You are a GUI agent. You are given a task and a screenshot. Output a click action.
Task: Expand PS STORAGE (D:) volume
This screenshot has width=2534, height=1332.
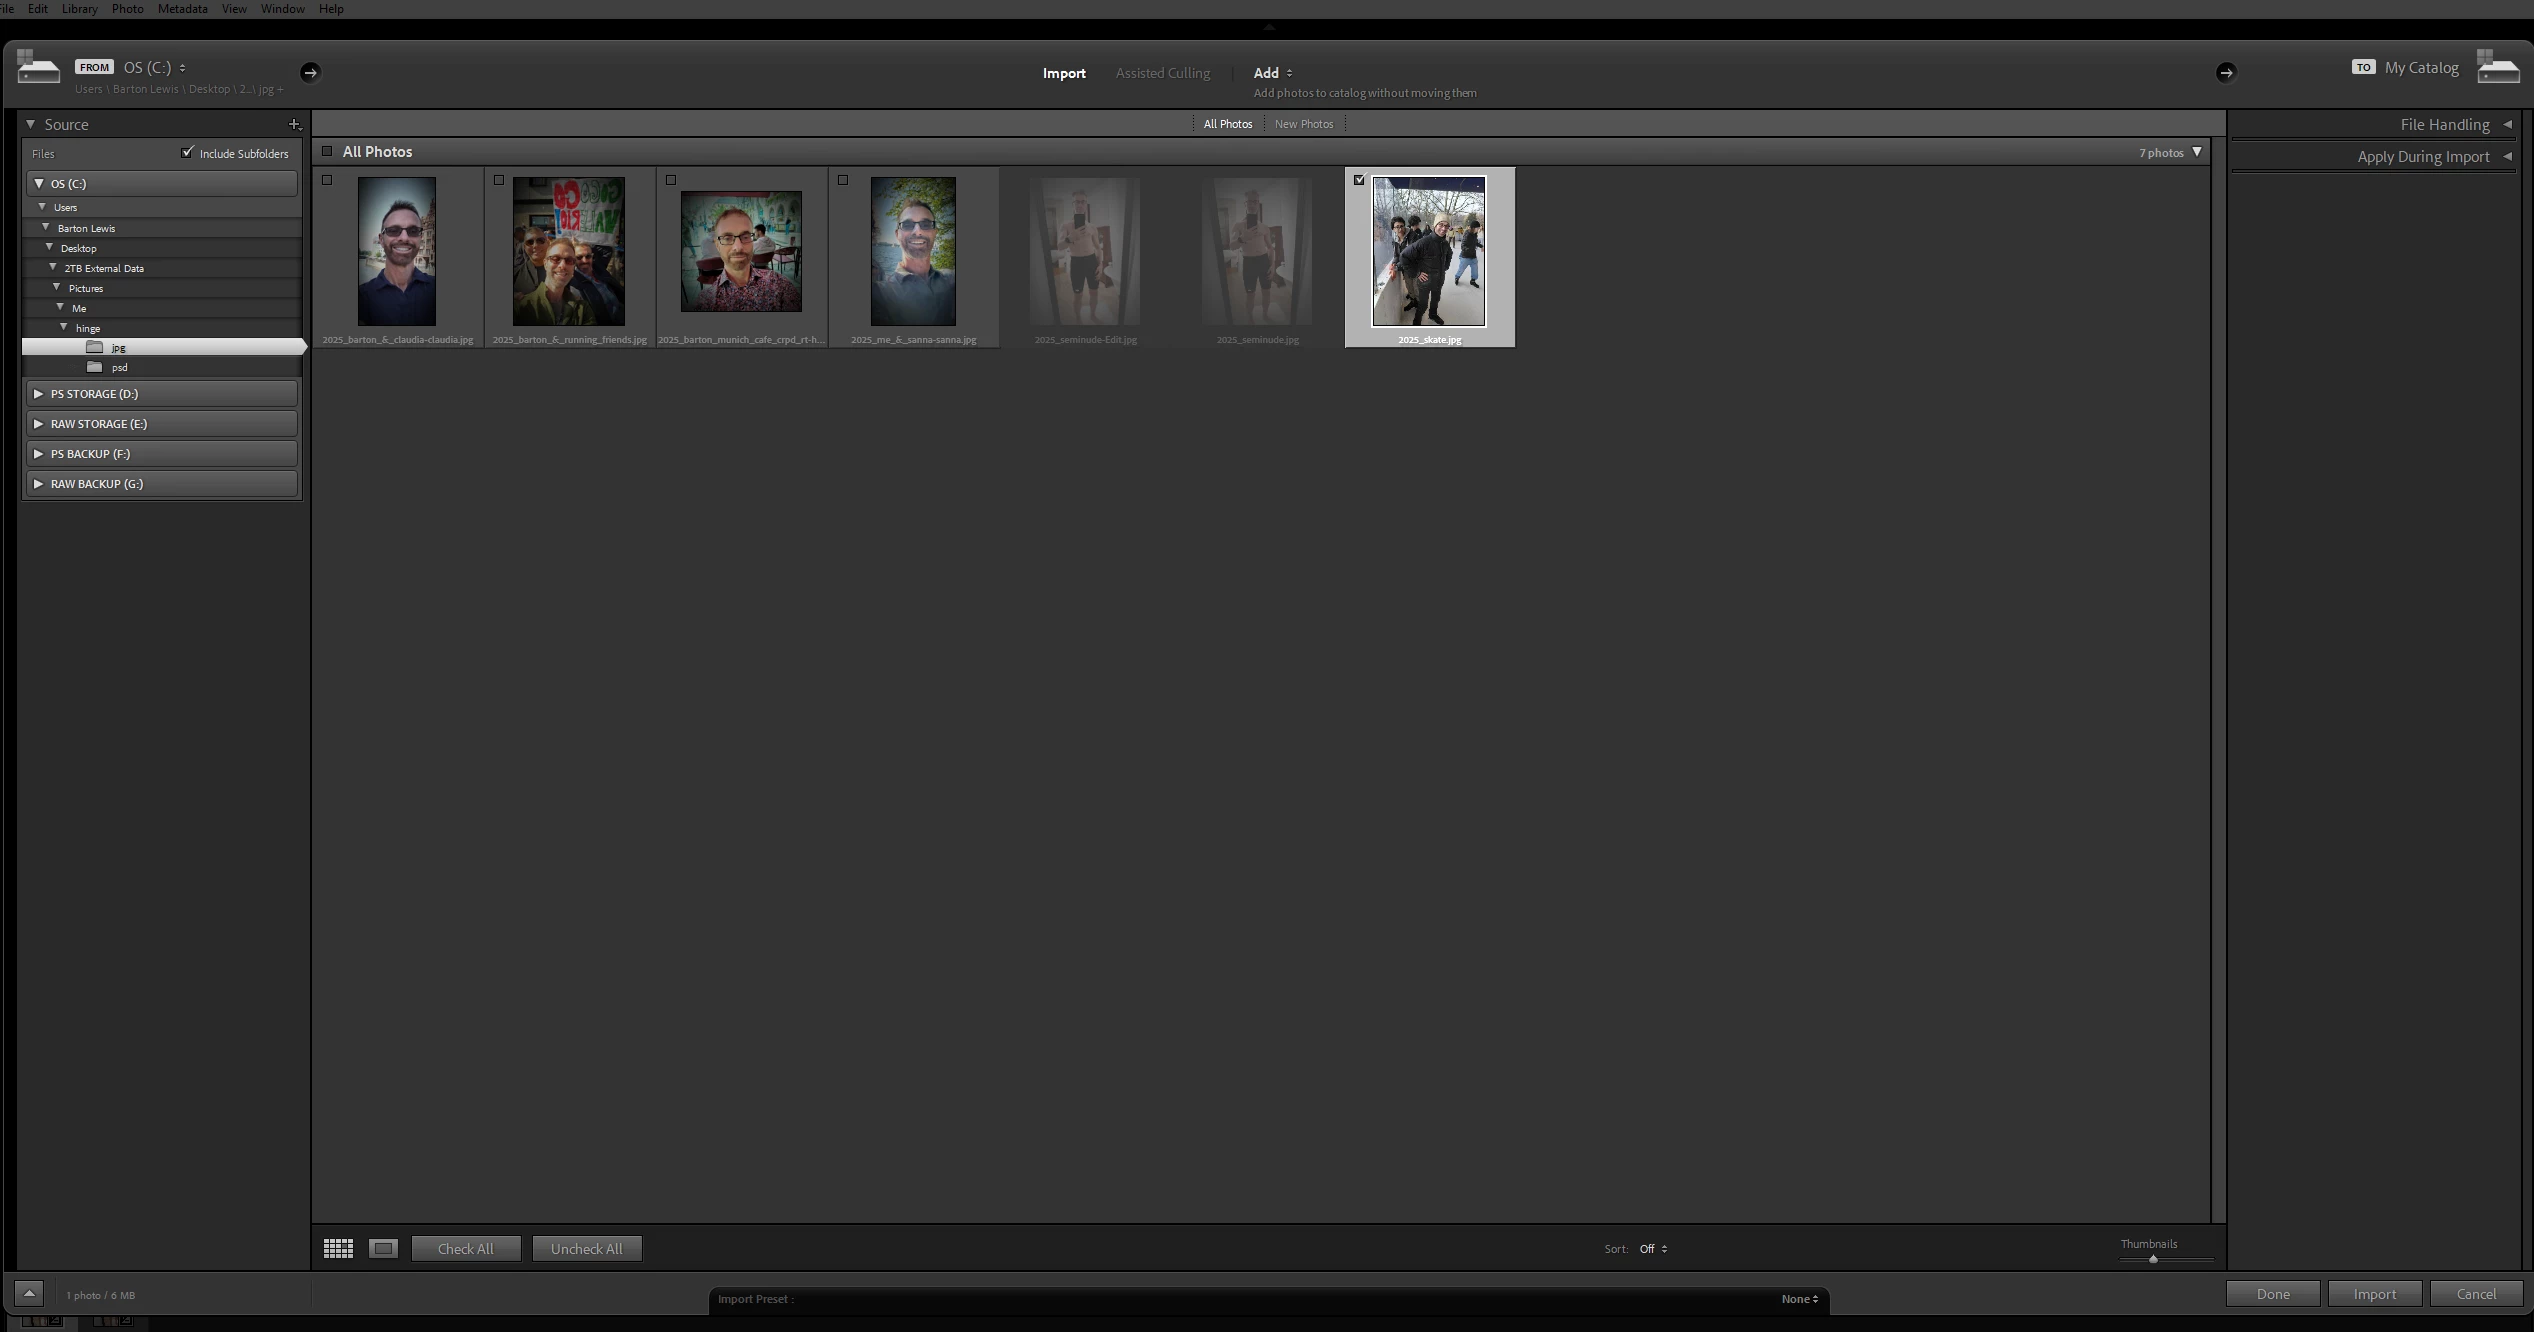(x=39, y=393)
